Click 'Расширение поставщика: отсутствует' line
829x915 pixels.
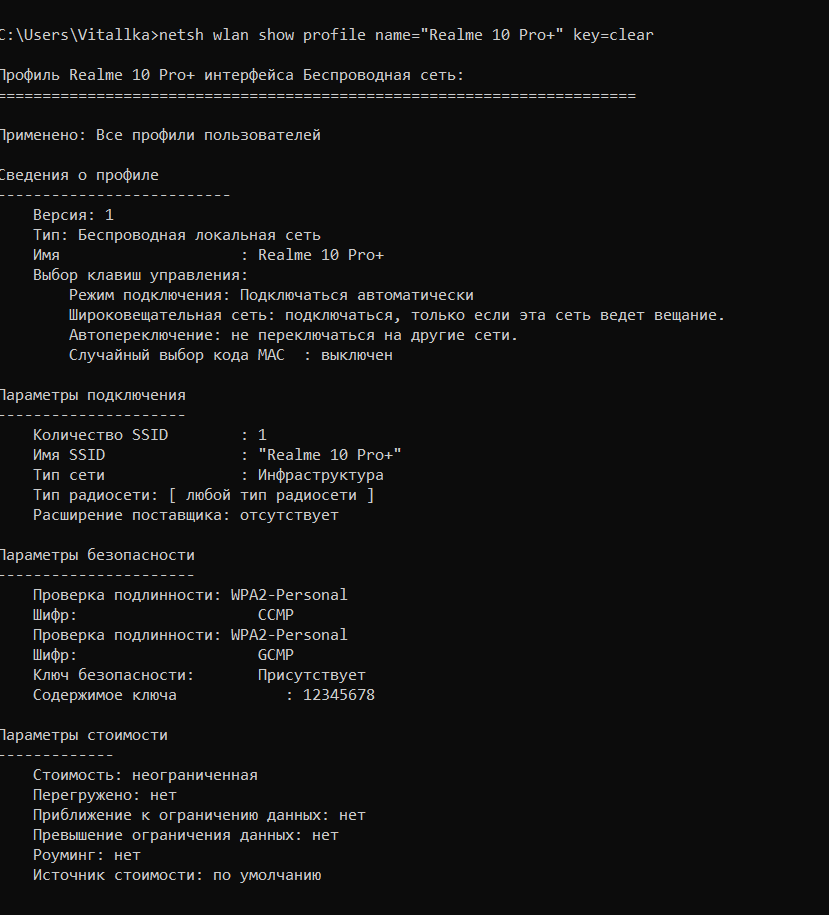[186, 515]
